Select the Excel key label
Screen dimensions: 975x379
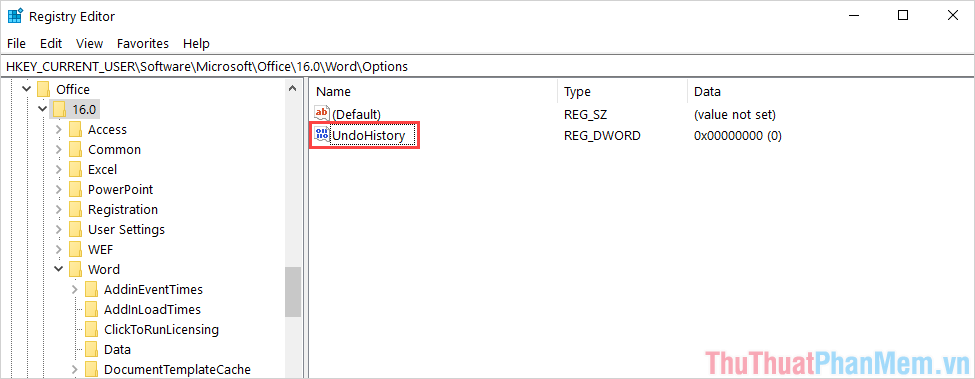click(x=103, y=169)
